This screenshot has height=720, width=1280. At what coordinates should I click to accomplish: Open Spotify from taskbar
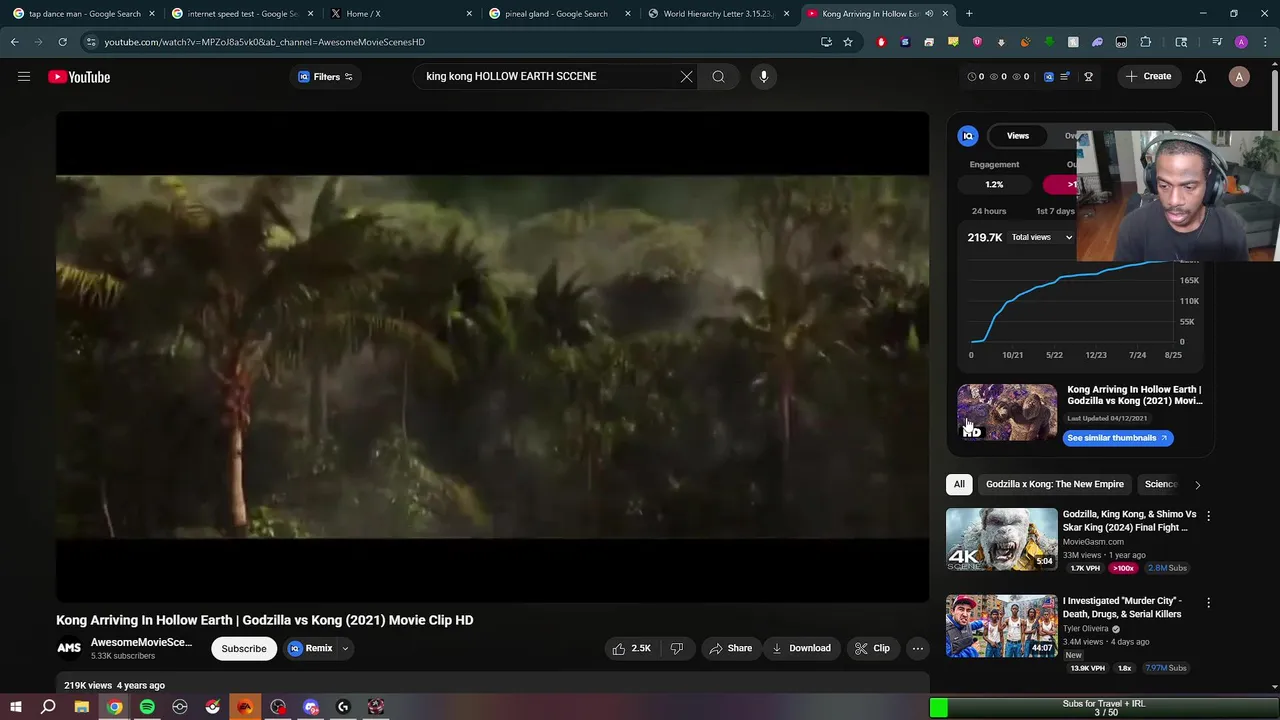click(147, 707)
